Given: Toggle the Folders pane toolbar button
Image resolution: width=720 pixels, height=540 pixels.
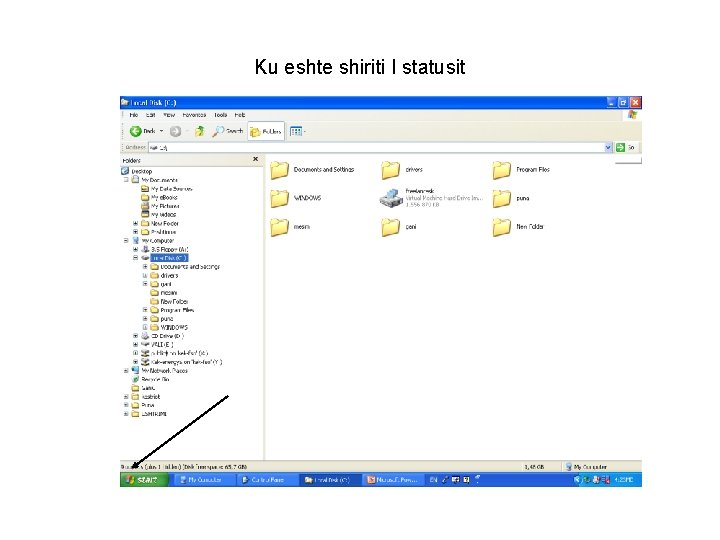Looking at the screenshot, I should coord(265,132).
